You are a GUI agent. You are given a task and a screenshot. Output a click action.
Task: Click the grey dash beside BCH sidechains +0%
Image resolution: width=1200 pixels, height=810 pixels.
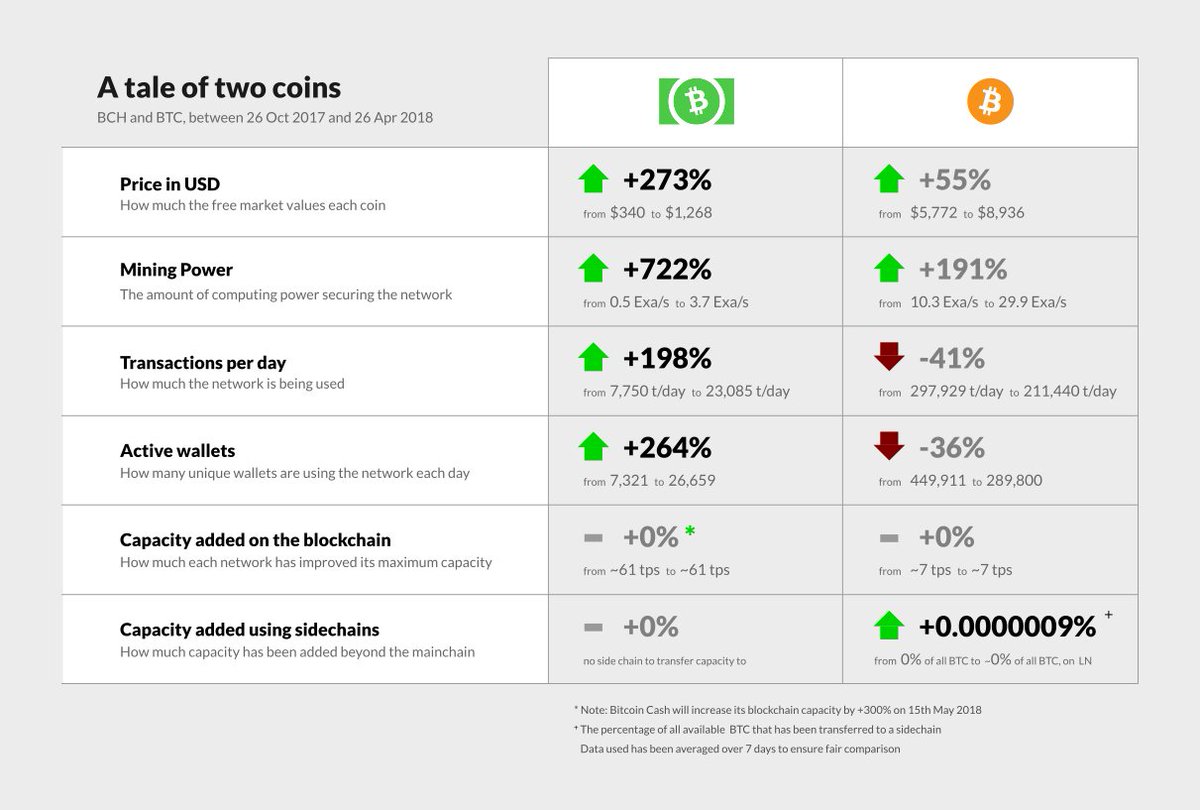pyautogui.click(x=593, y=627)
